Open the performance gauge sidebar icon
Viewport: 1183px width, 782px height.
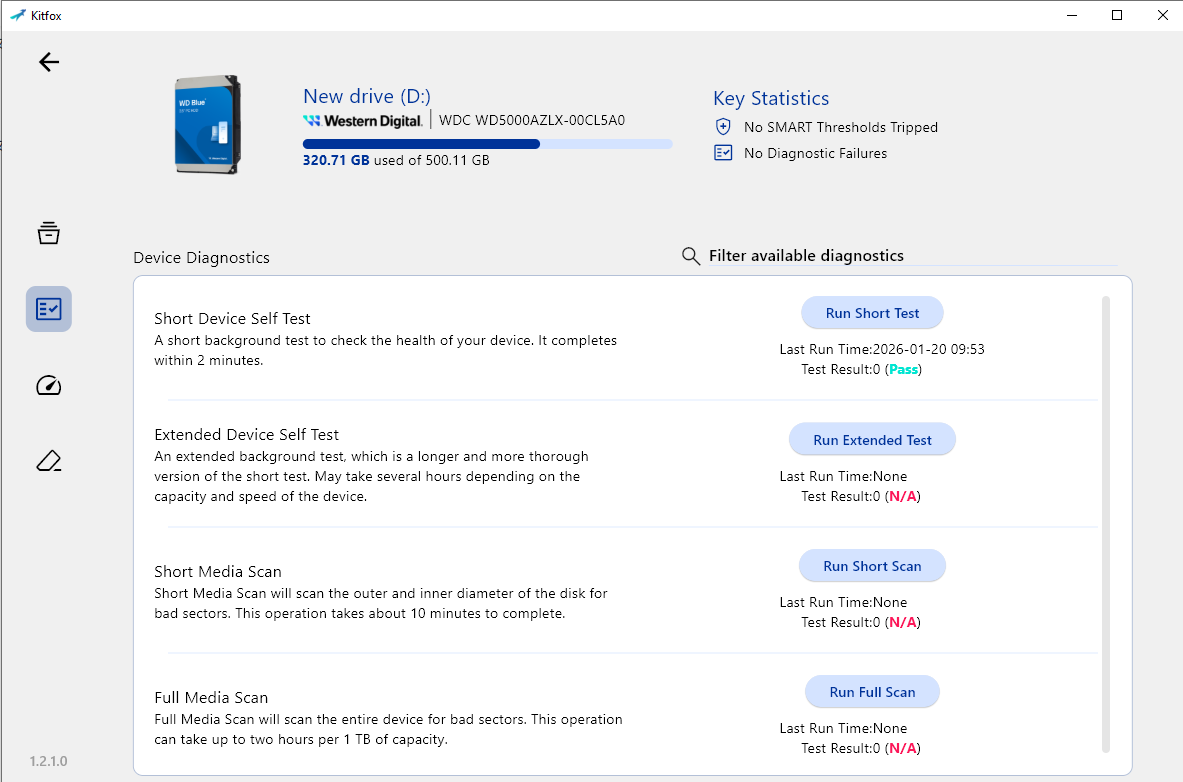click(49, 386)
